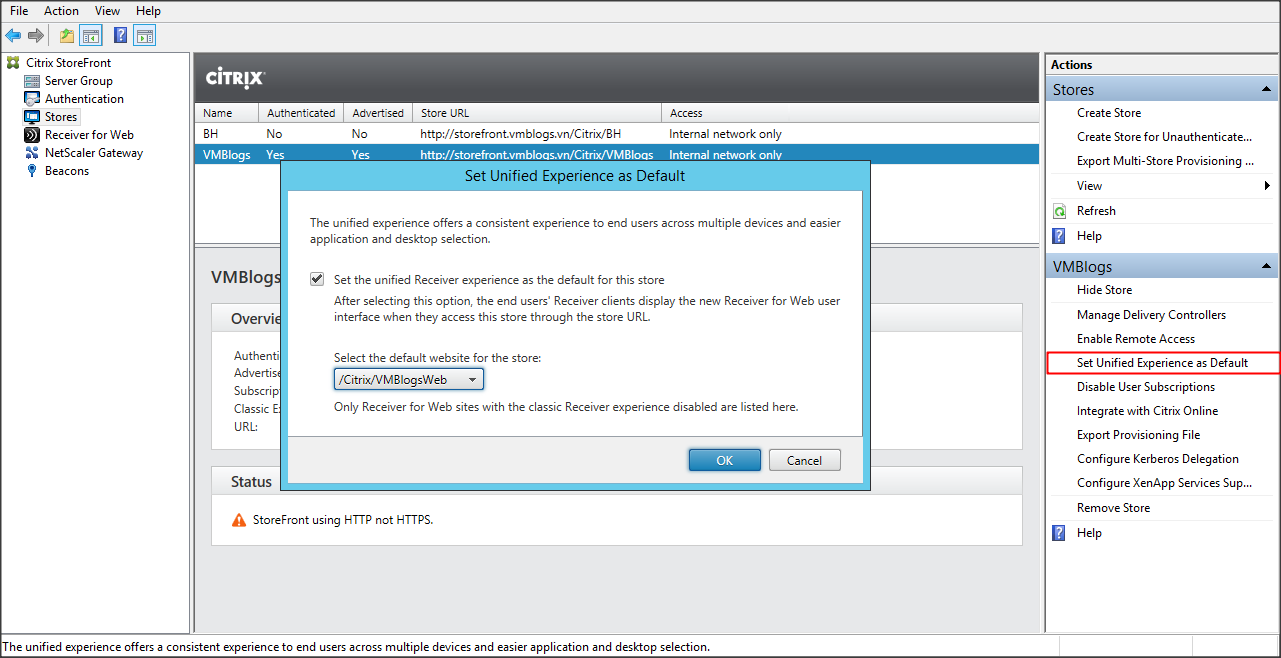The height and width of the screenshot is (658, 1281).
Task: Click Manage Delivery Controllers action
Action: (1151, 315)
